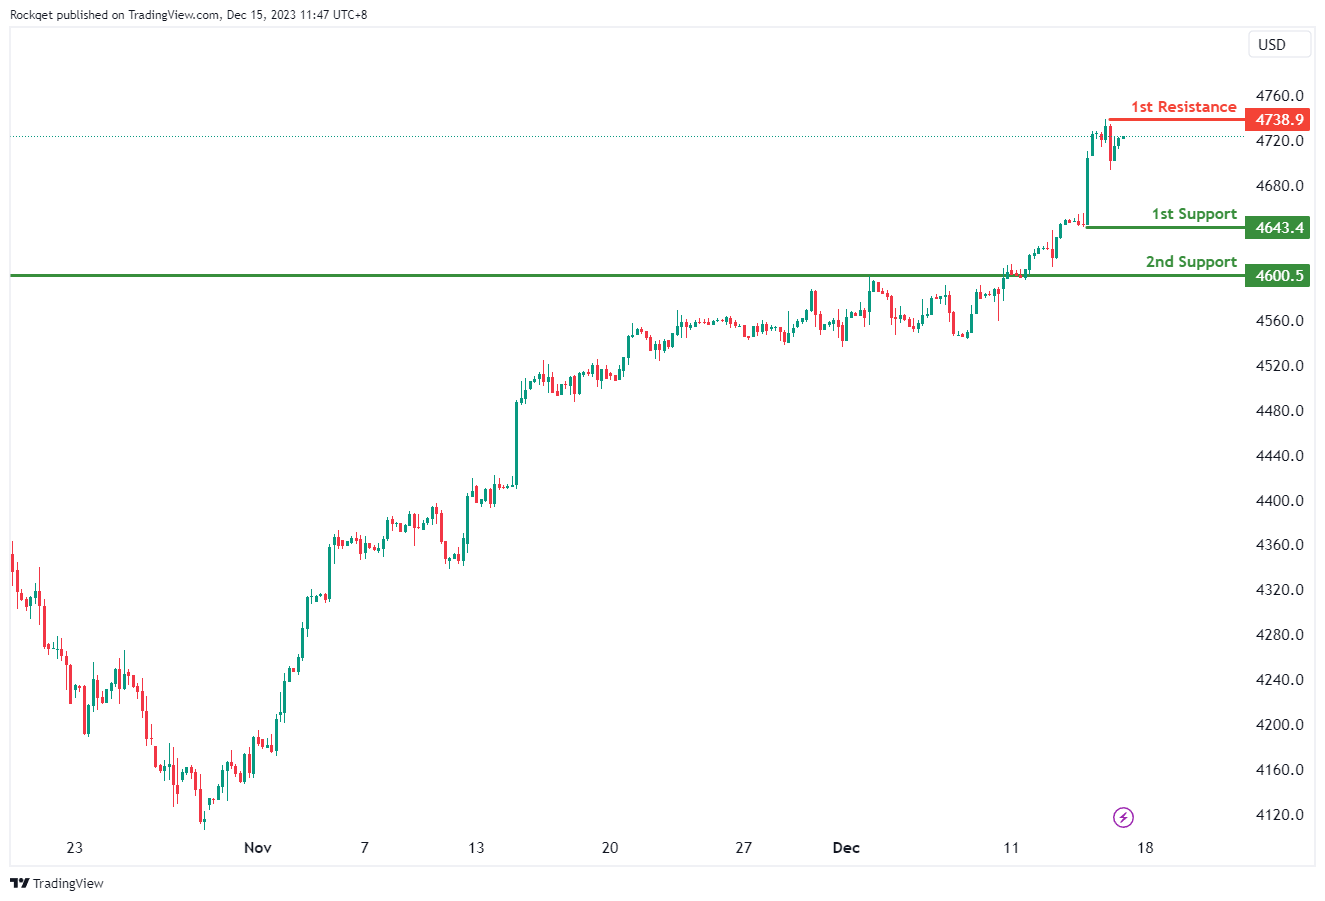
Task: Select the 2nd Support label
Action: pyautogui.click(x=1190, y=262)
